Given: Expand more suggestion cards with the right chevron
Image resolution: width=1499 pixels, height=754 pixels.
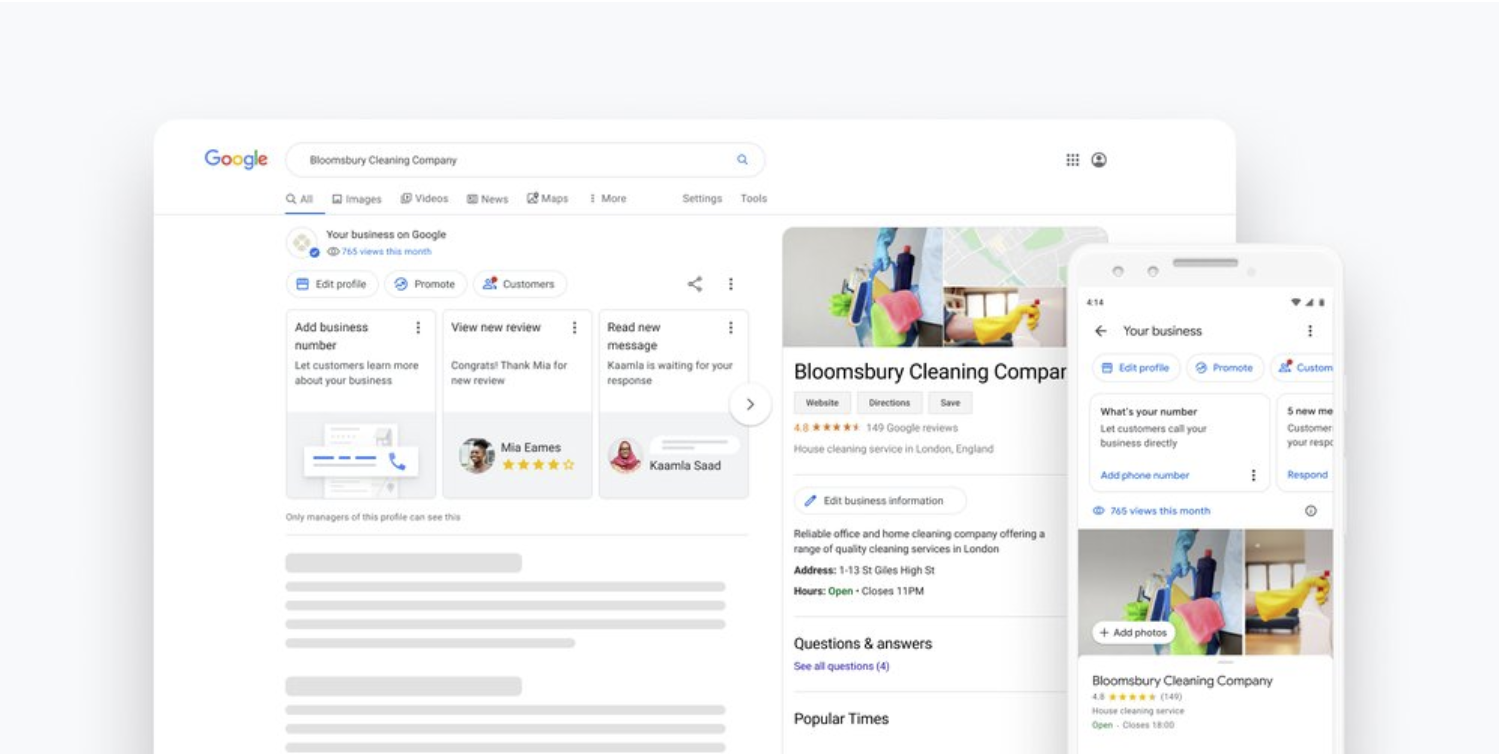Looking at the screenshot, I should pos(750,404).
